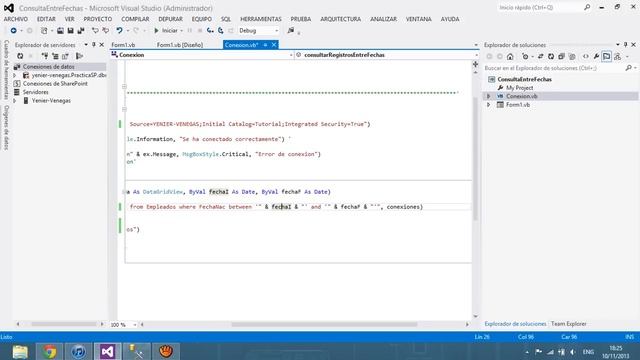Click collapse all icon in Solution Explorer

(x=562, y=56)
